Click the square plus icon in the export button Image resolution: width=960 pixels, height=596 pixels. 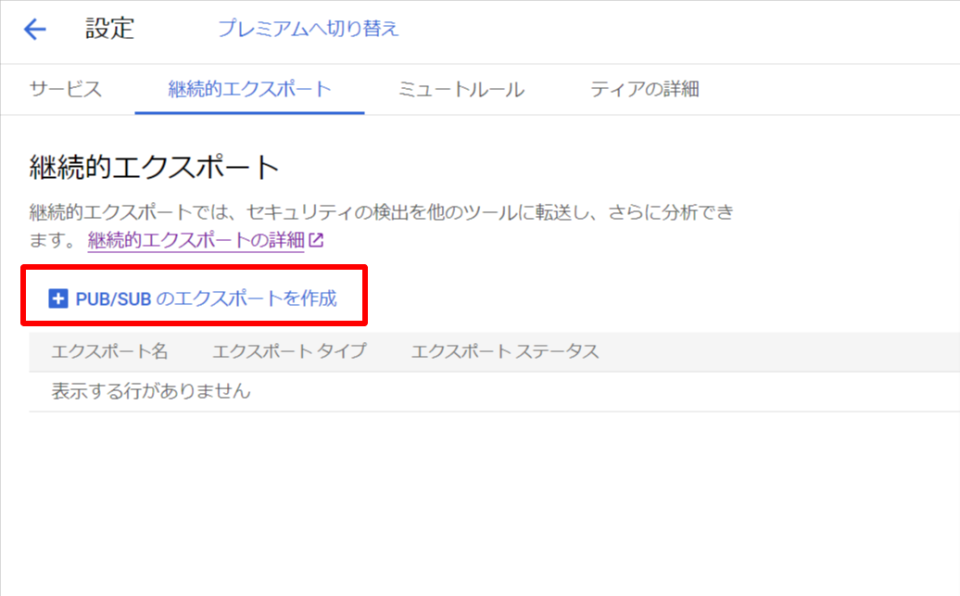coord(57,298)
